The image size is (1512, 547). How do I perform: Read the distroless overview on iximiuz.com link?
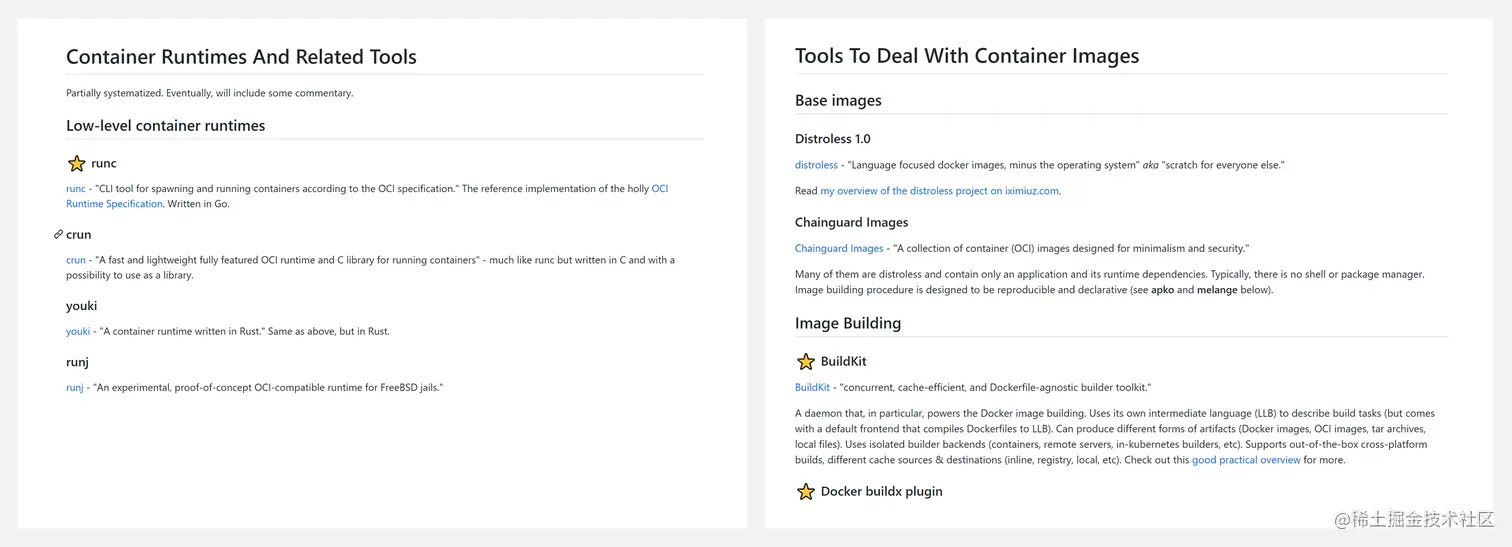click(939, 191)
